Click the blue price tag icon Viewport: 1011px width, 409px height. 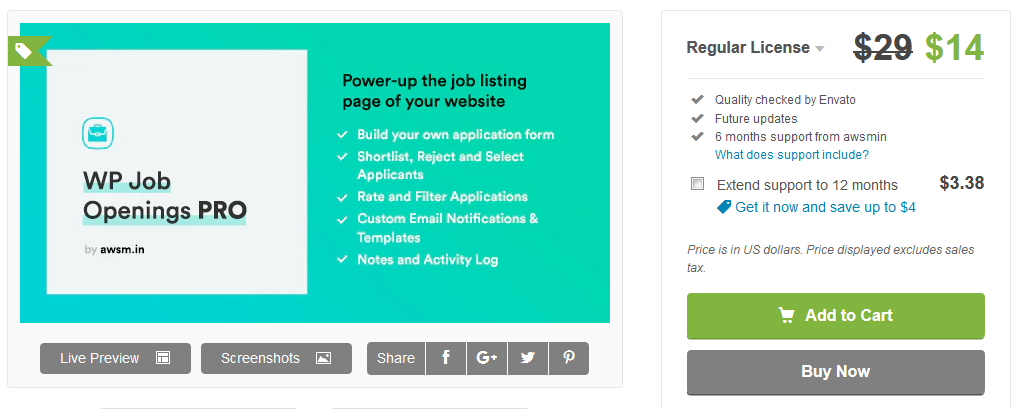pyautogui.click(x=724, y=207)
